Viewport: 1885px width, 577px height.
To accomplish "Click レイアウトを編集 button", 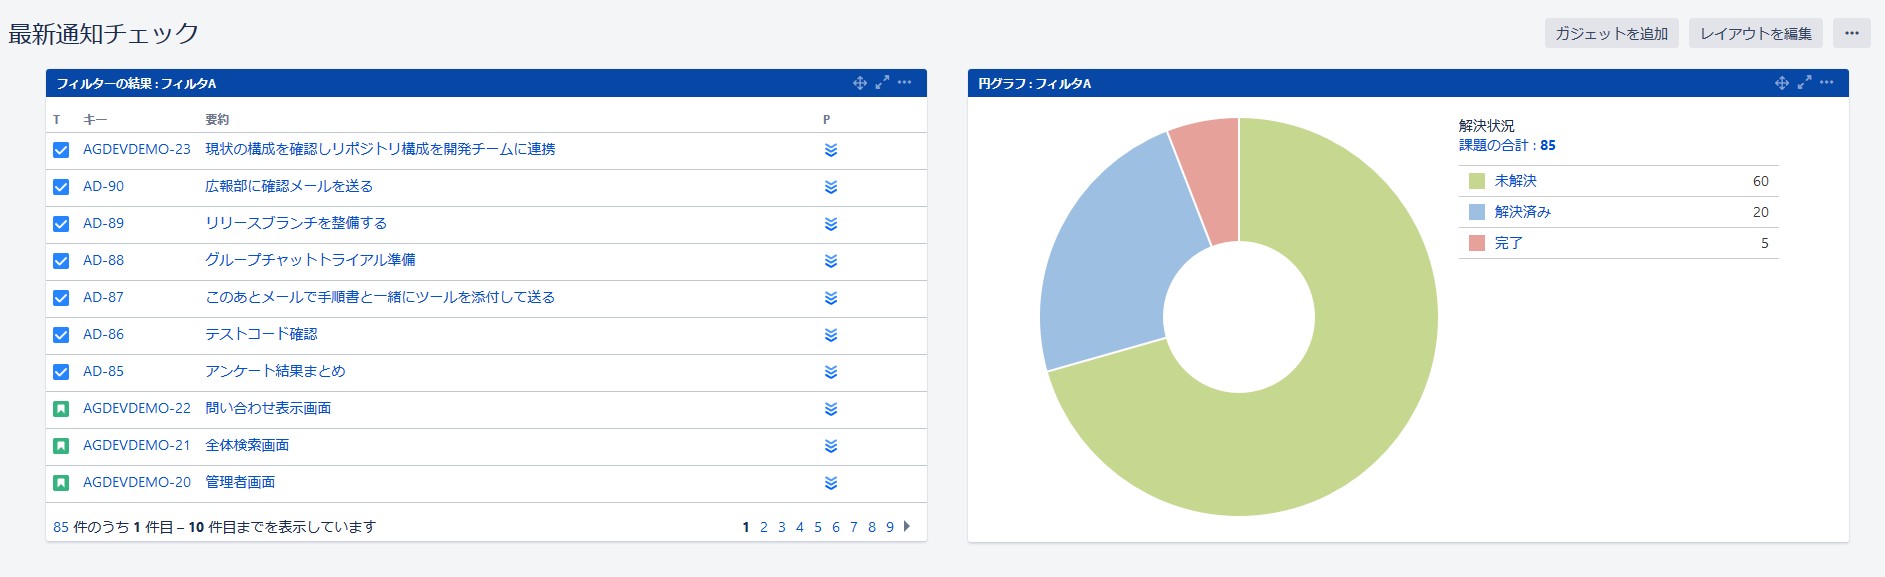I will click(x=1755, y=33).
